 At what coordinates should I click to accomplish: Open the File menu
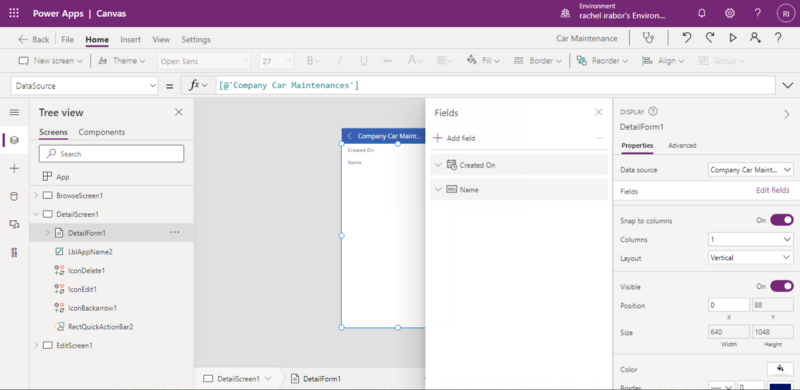[x=67, y=39]
